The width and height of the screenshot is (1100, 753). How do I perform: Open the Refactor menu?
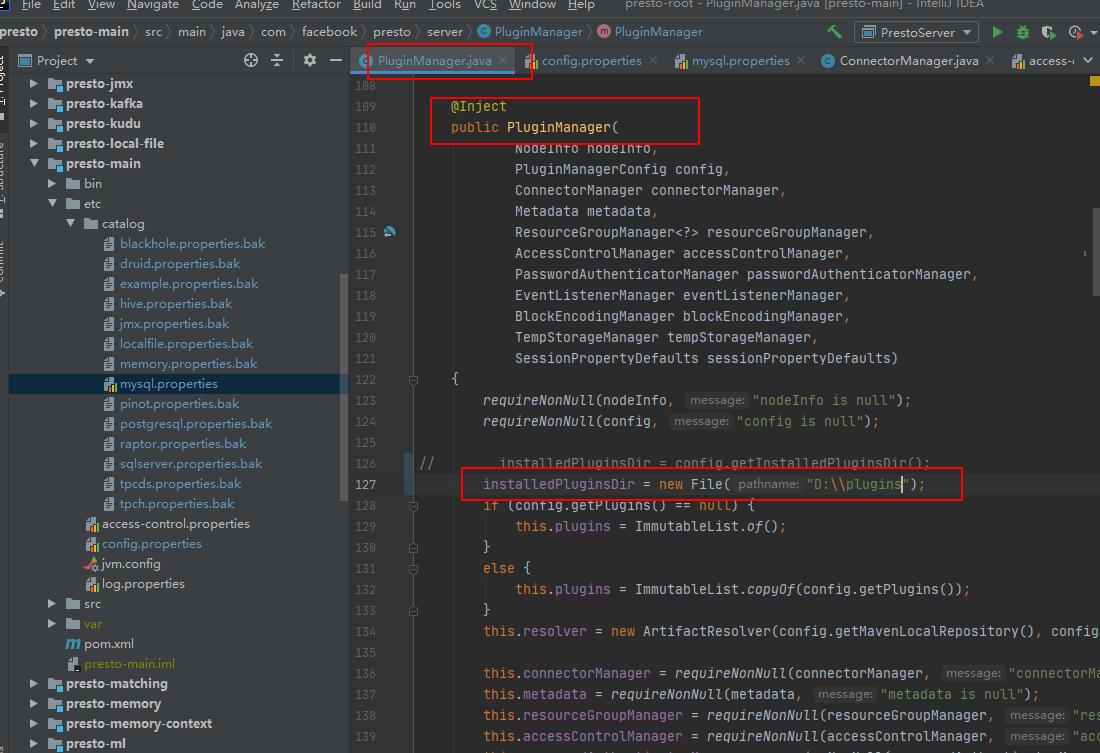[316, 5]
